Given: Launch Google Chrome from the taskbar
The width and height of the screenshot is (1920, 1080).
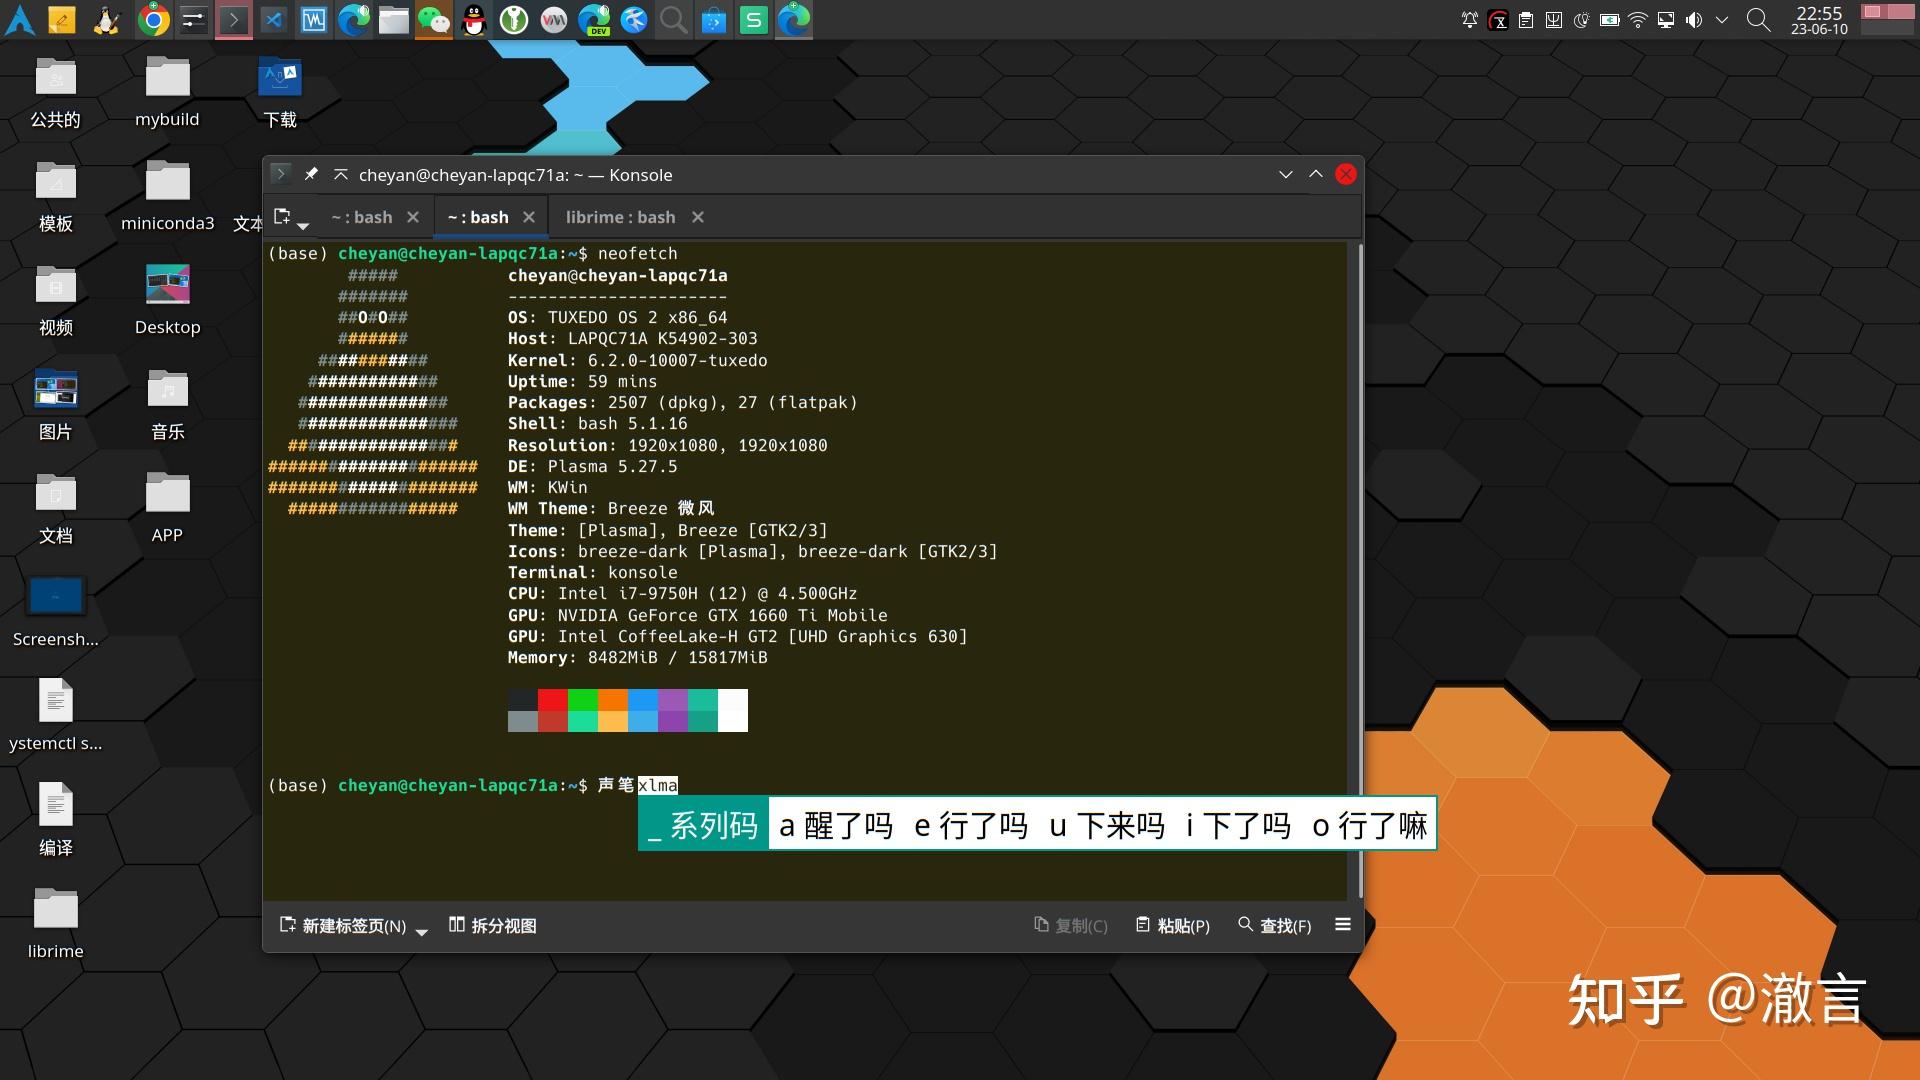Looking at the screenshot, I should 152,19.
